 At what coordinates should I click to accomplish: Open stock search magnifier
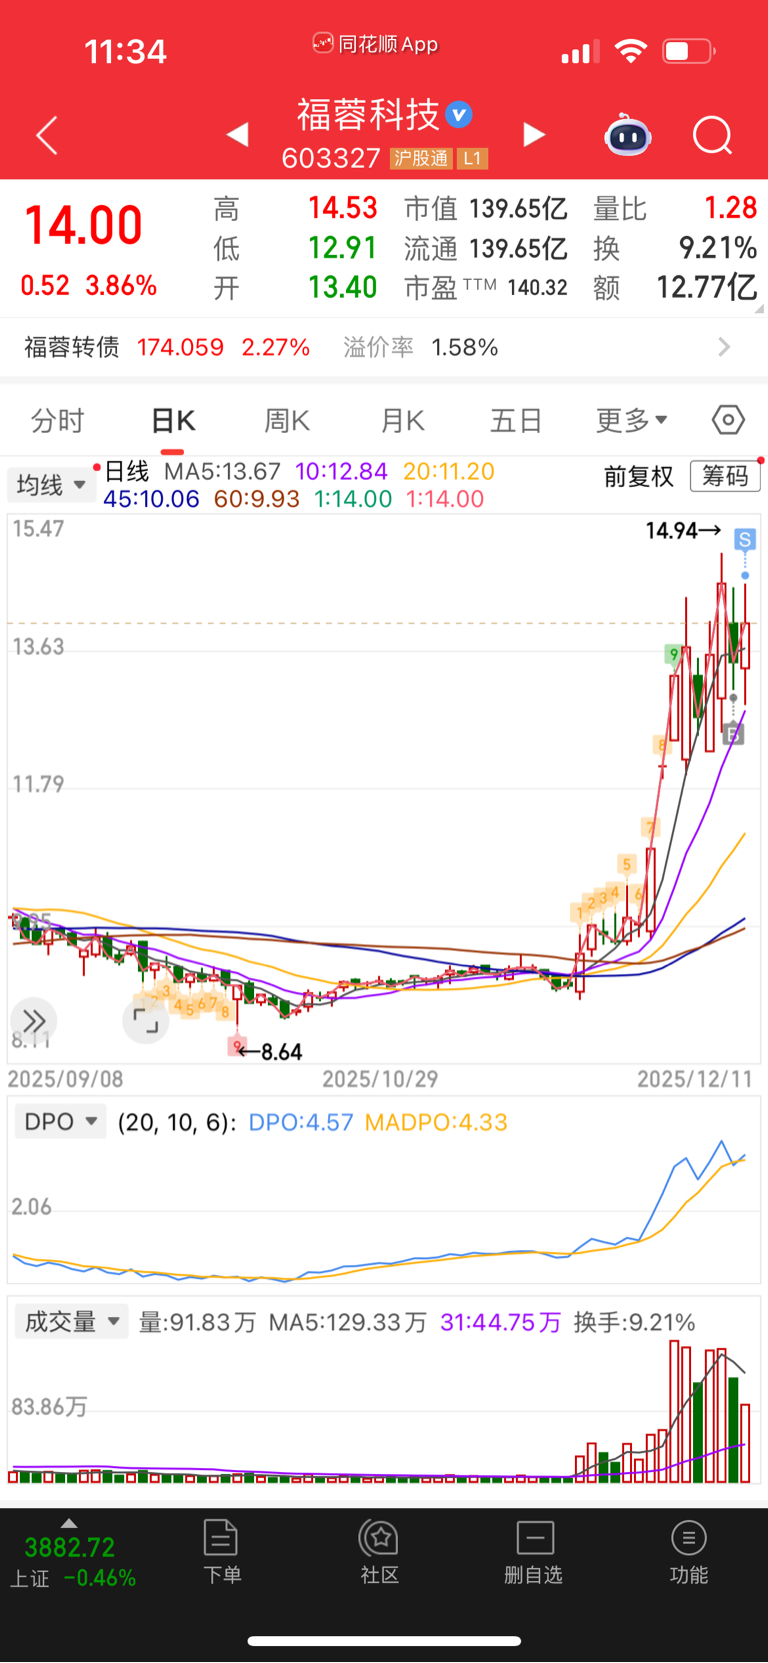(713, 135)
